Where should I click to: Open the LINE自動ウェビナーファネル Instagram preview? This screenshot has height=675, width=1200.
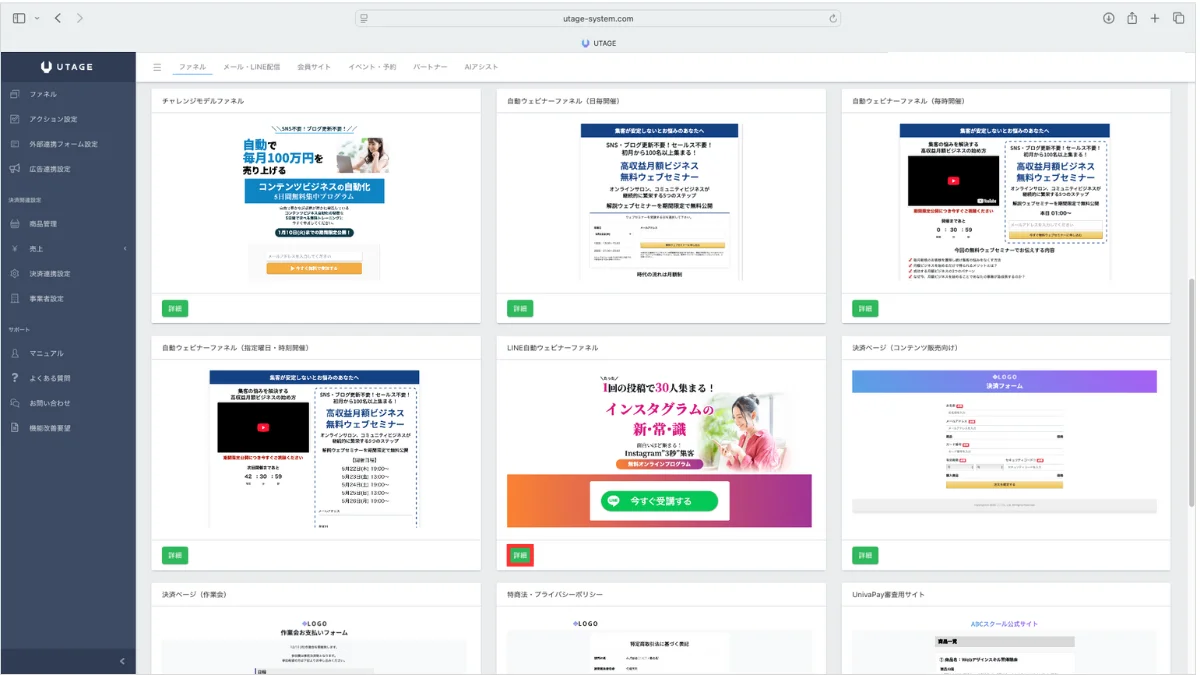coord(660,449)
